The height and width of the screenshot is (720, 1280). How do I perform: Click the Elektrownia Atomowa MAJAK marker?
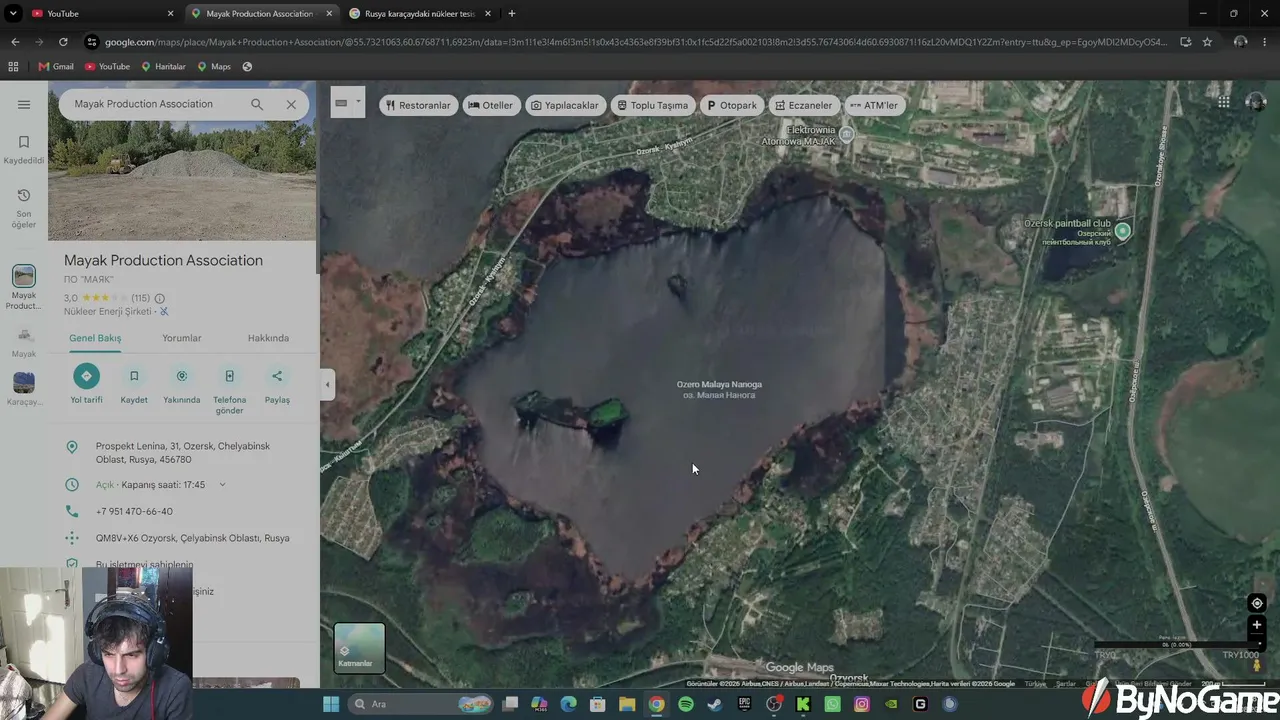(x=847, y=134)
